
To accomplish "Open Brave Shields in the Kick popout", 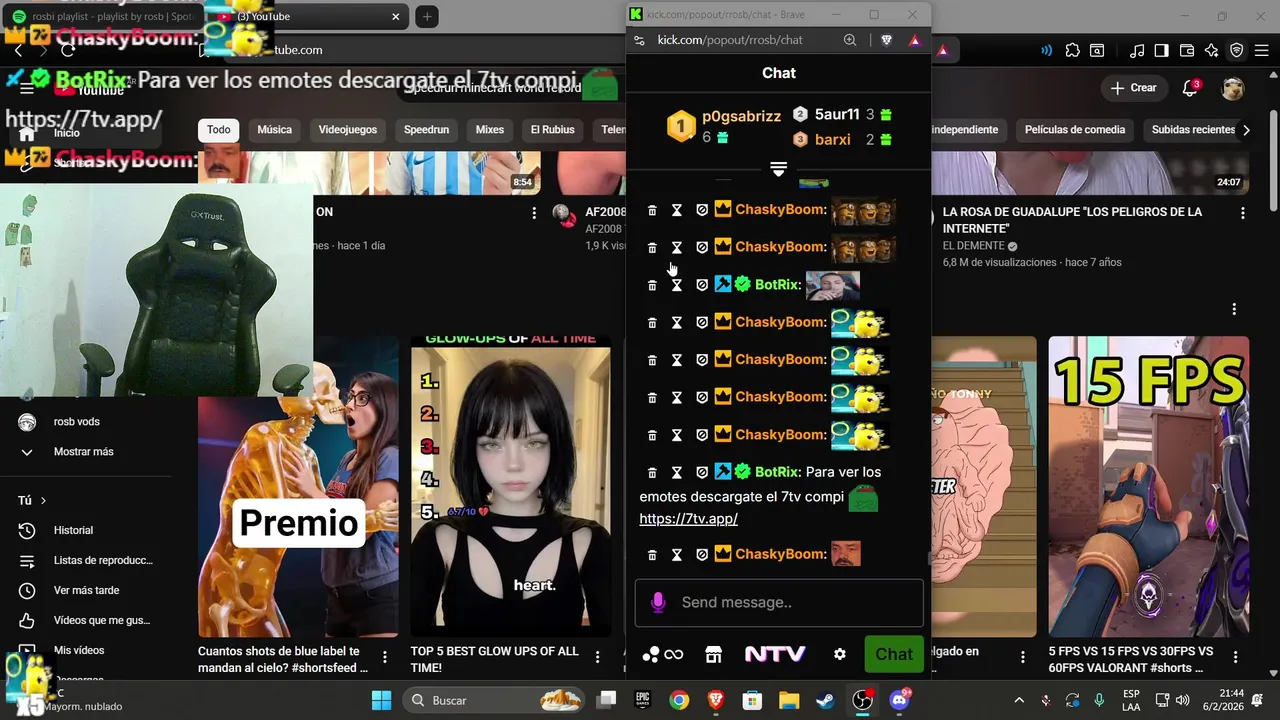I will pos(886,40).
